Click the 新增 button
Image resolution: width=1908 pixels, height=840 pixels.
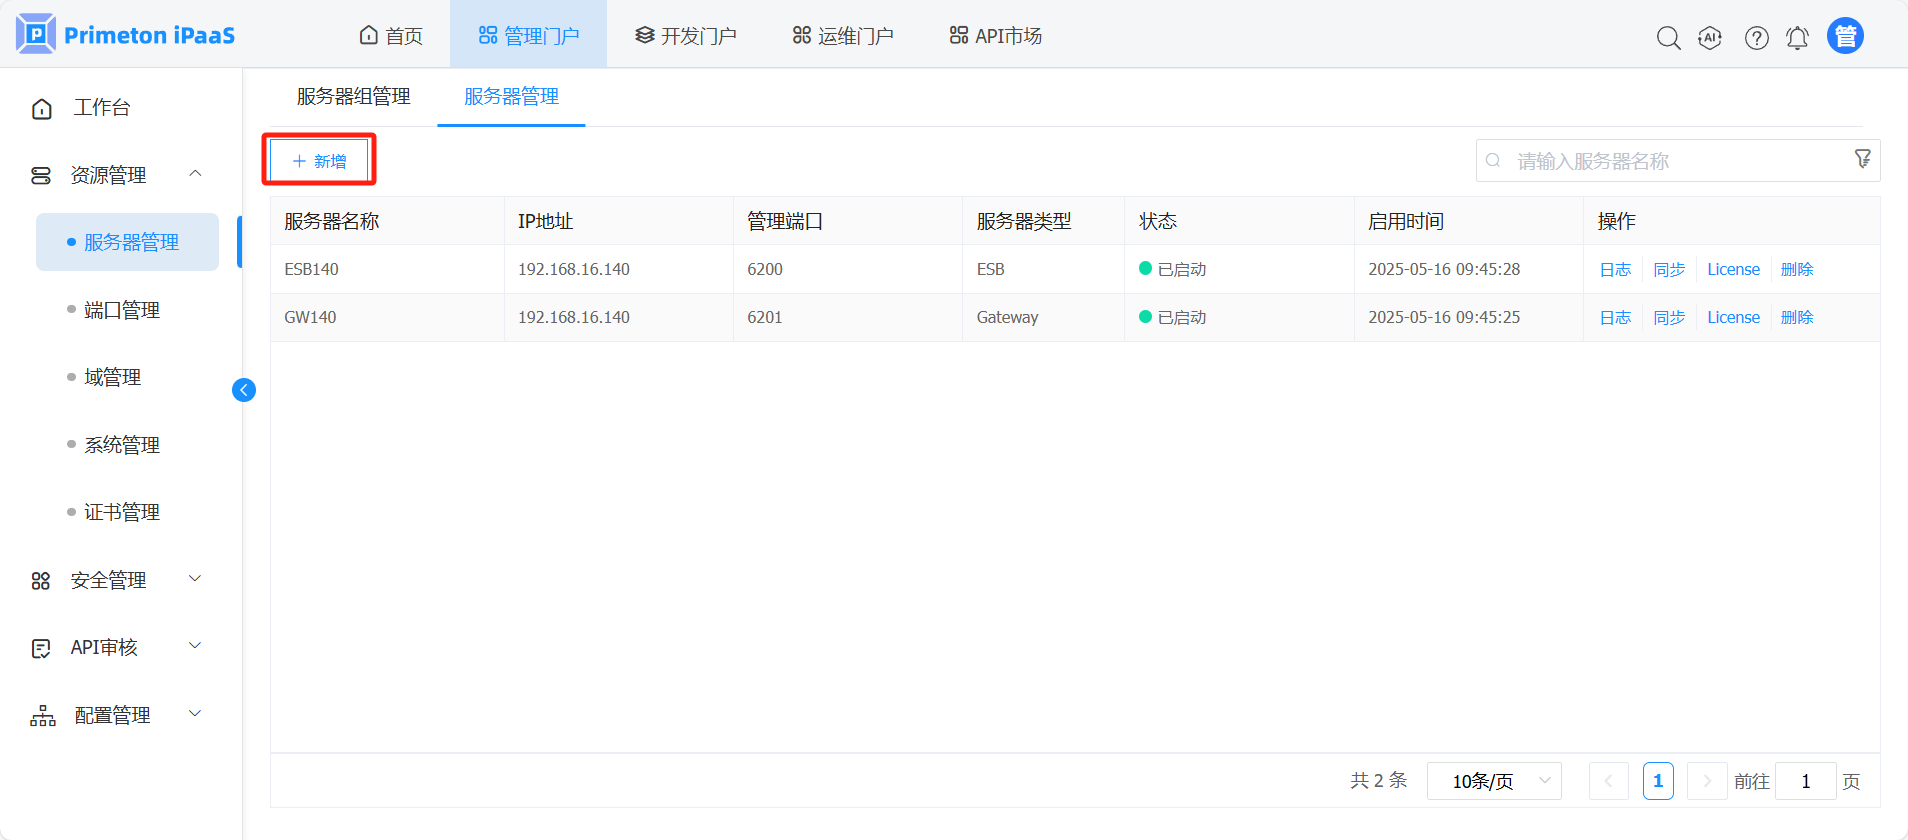[x=319, y=161]
